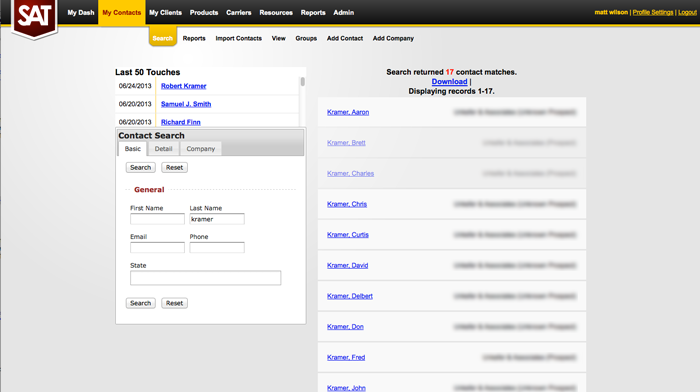The height and width of the screenshot is (392, 700).
Task: Open the My Clients menu
Action: [x=165, y=13]
